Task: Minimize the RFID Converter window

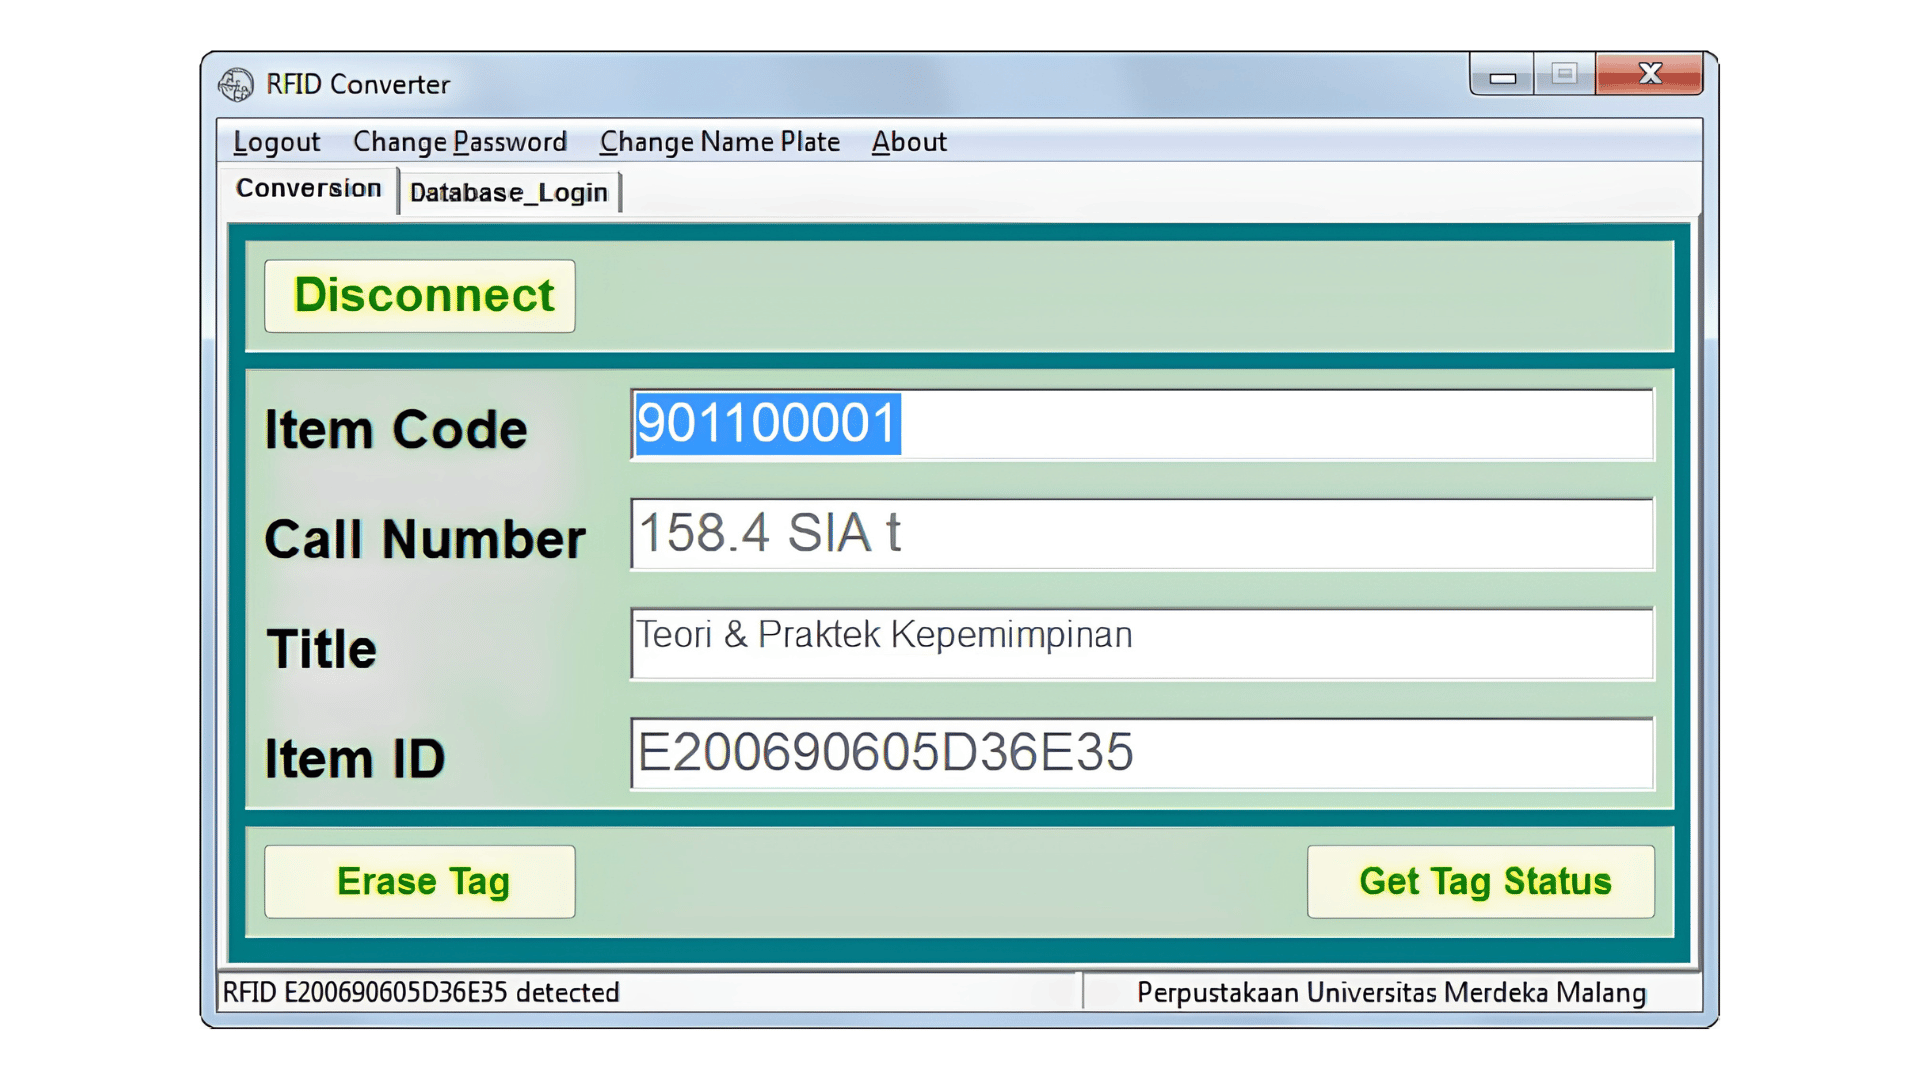Action: 1502,75
